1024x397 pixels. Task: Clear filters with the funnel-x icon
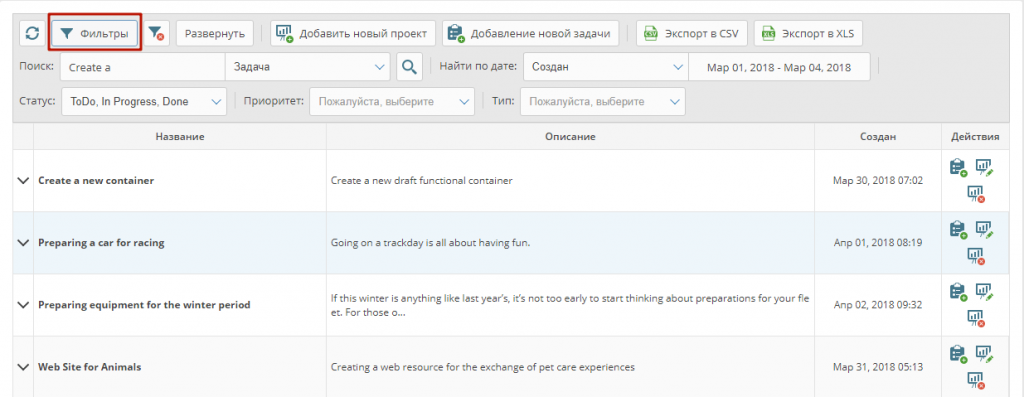(x=156, y=33)
